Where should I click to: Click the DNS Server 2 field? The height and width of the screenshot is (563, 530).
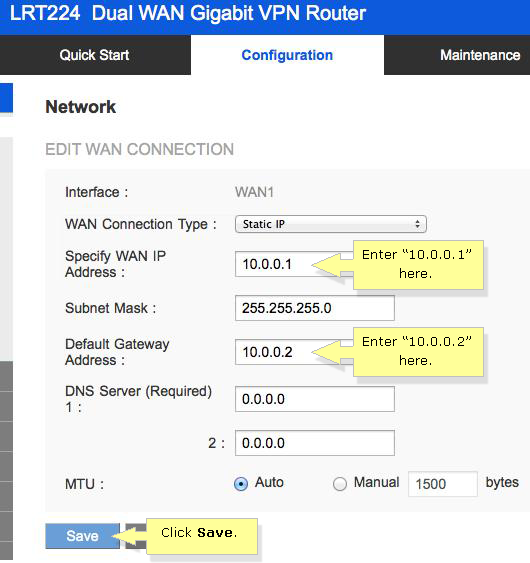coord(315,443)
